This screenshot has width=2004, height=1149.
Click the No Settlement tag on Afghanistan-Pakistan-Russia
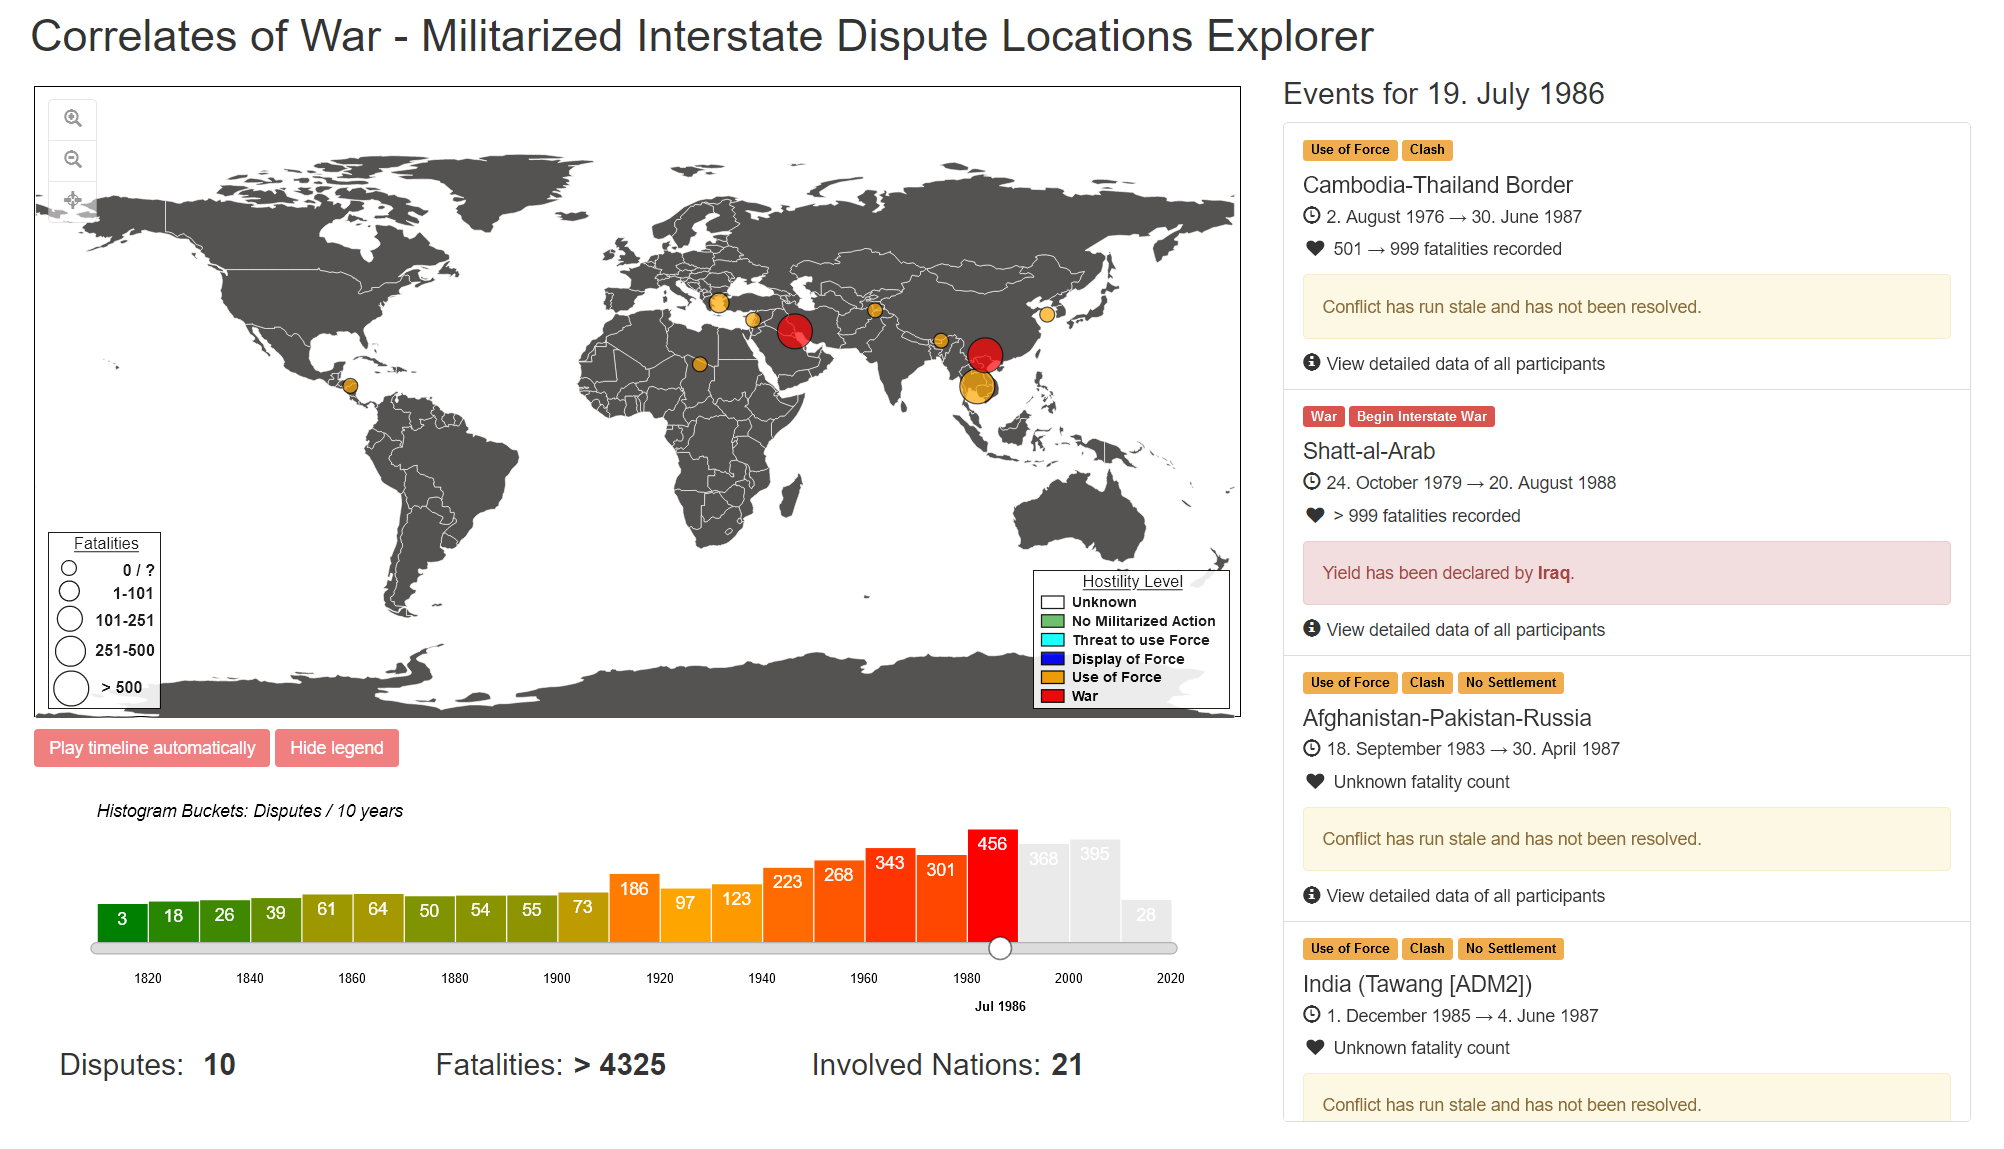pyautogui.click(x=1510, y=682)
